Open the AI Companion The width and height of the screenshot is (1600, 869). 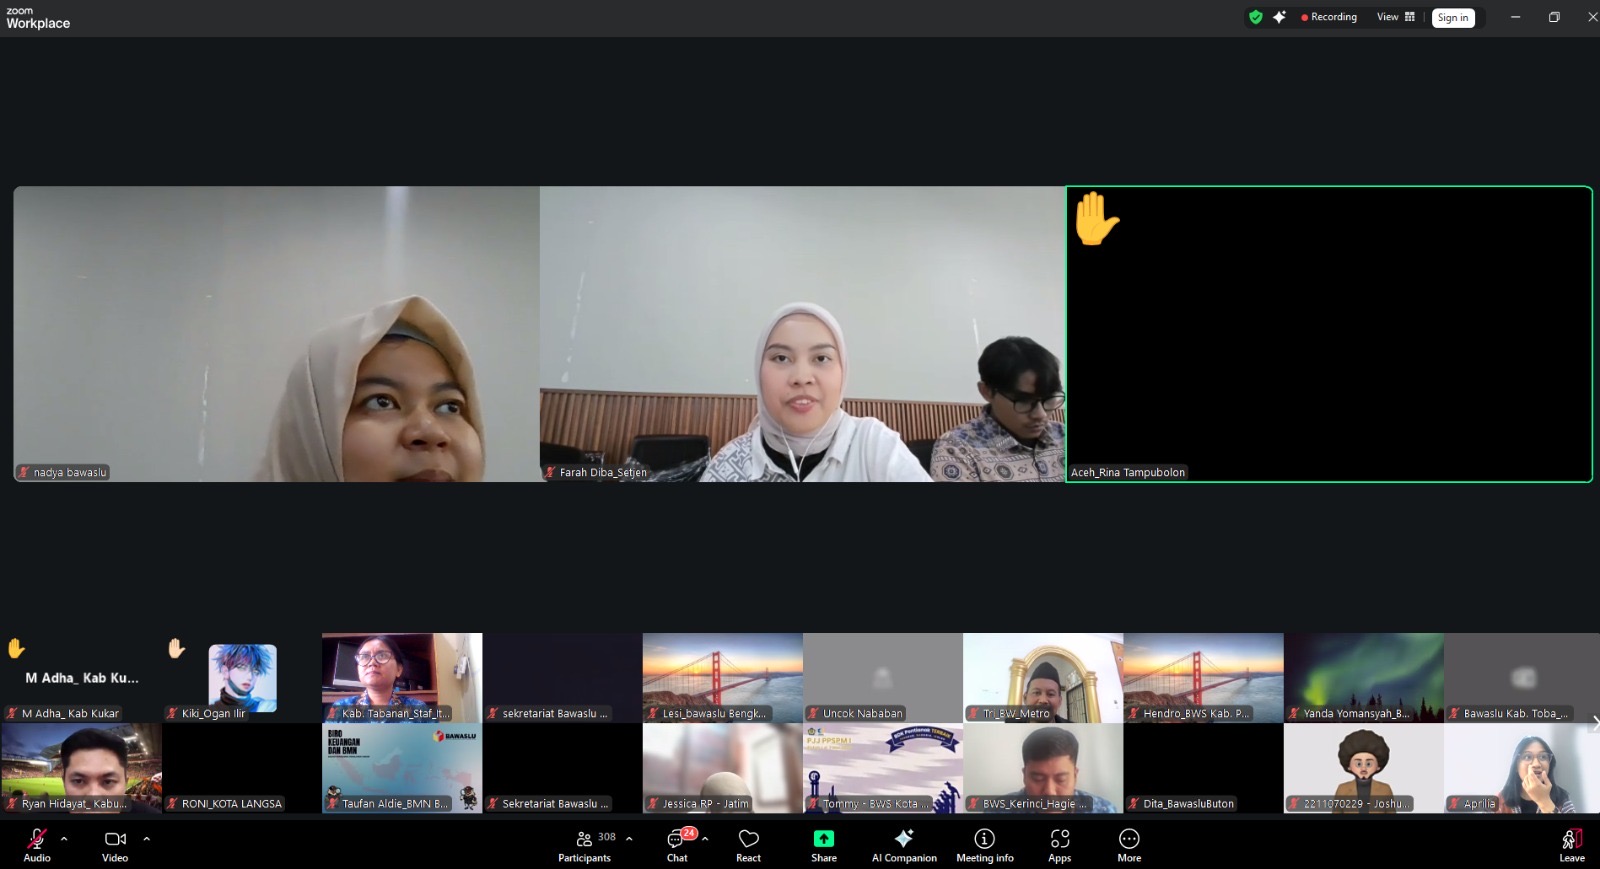pos(904,844)
